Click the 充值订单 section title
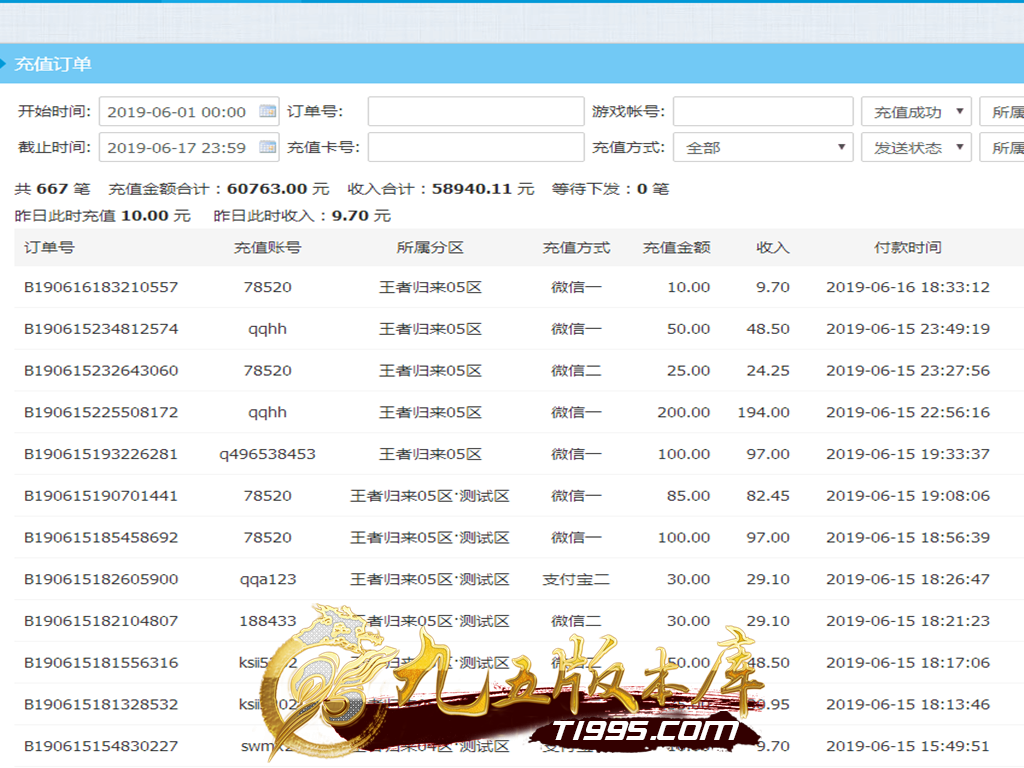1024x768 pixels. pos(53,64)
